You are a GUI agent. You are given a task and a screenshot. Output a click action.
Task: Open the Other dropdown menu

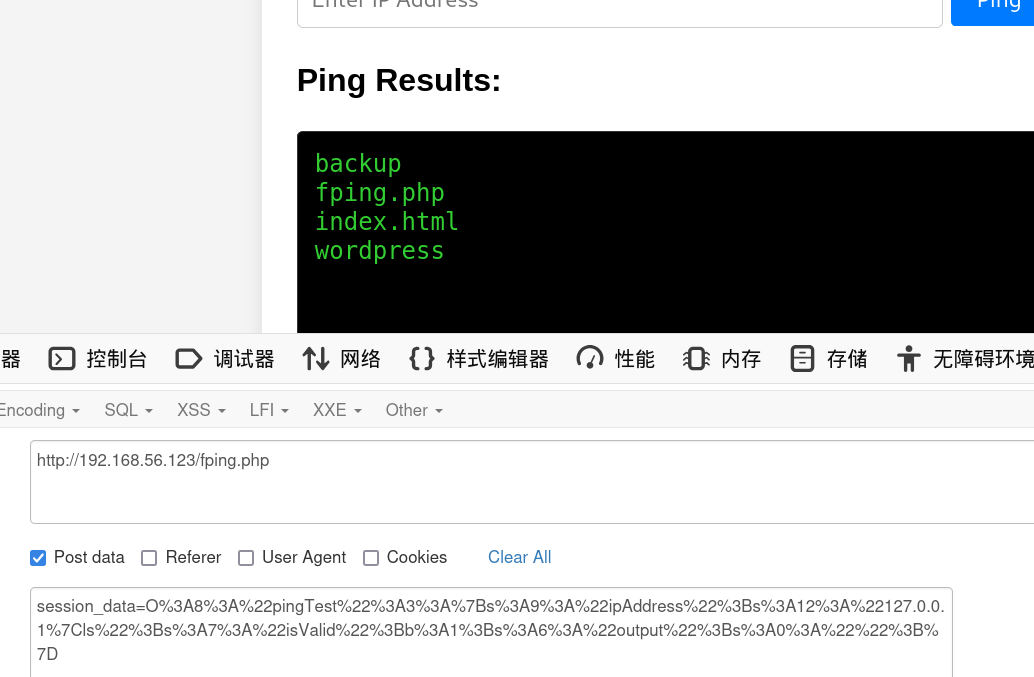point(414,410)
